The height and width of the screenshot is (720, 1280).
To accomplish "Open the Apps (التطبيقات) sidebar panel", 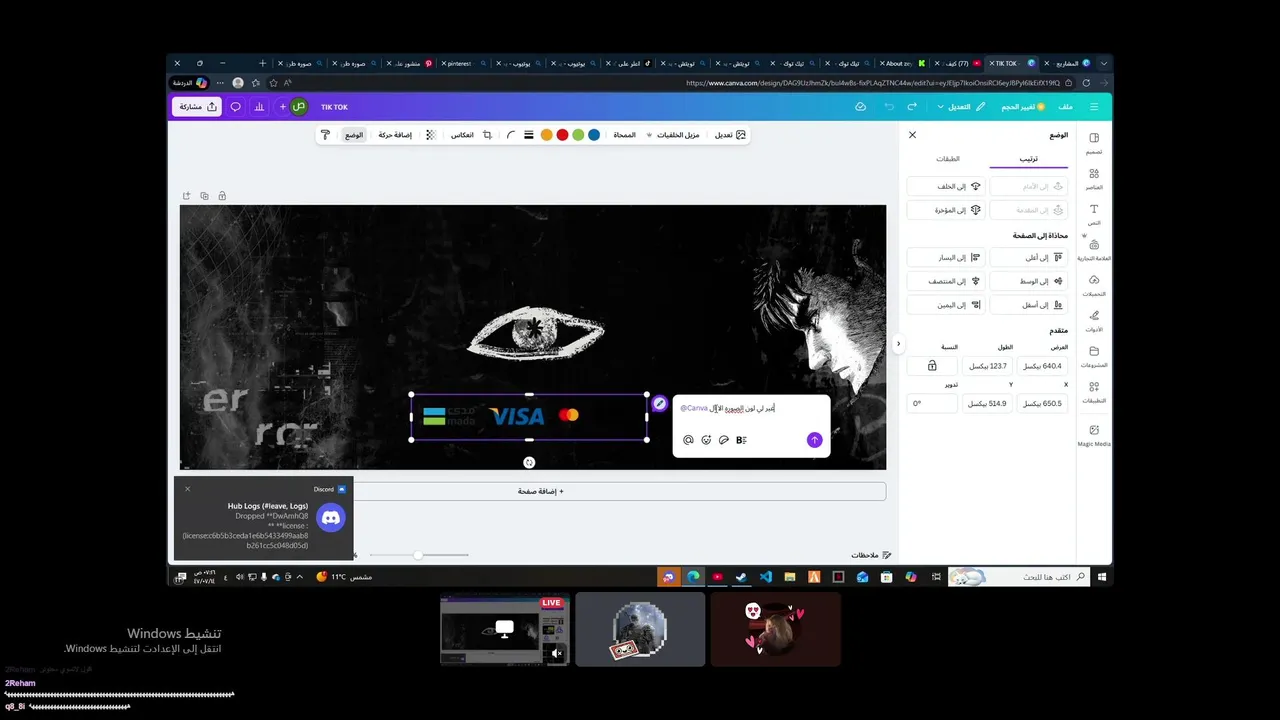I will pyautogui.click(x=1094, y=392).
